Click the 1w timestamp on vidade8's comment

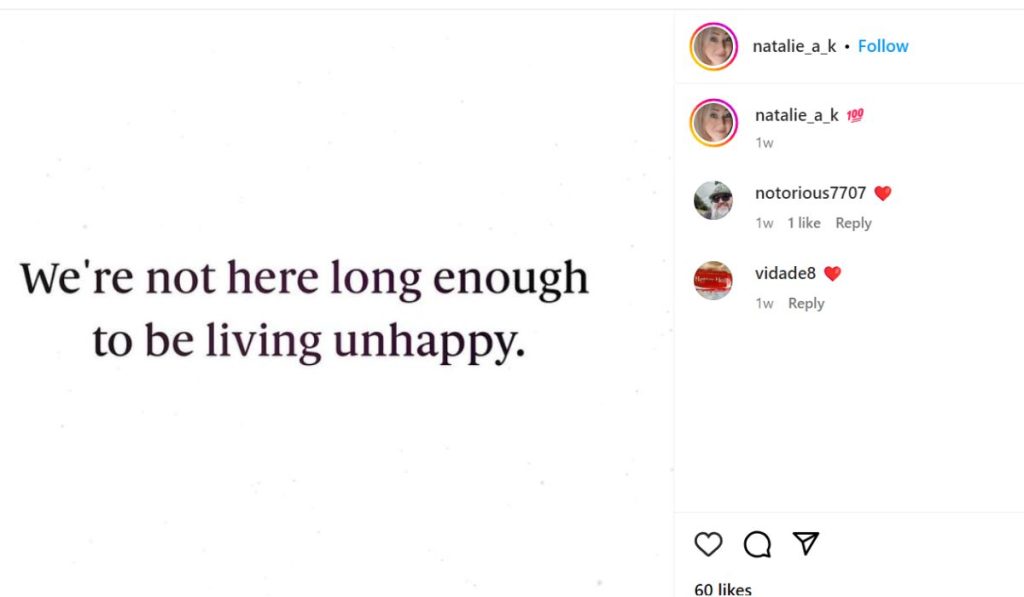764,303
